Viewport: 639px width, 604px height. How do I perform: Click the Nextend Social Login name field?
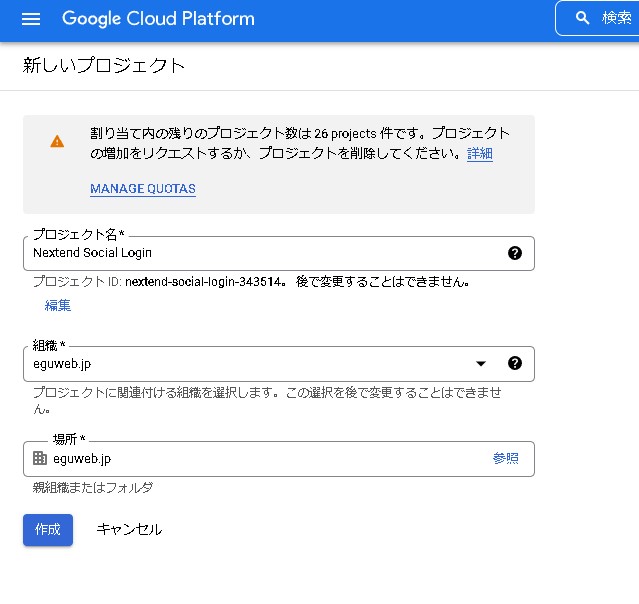pos(260,253)
